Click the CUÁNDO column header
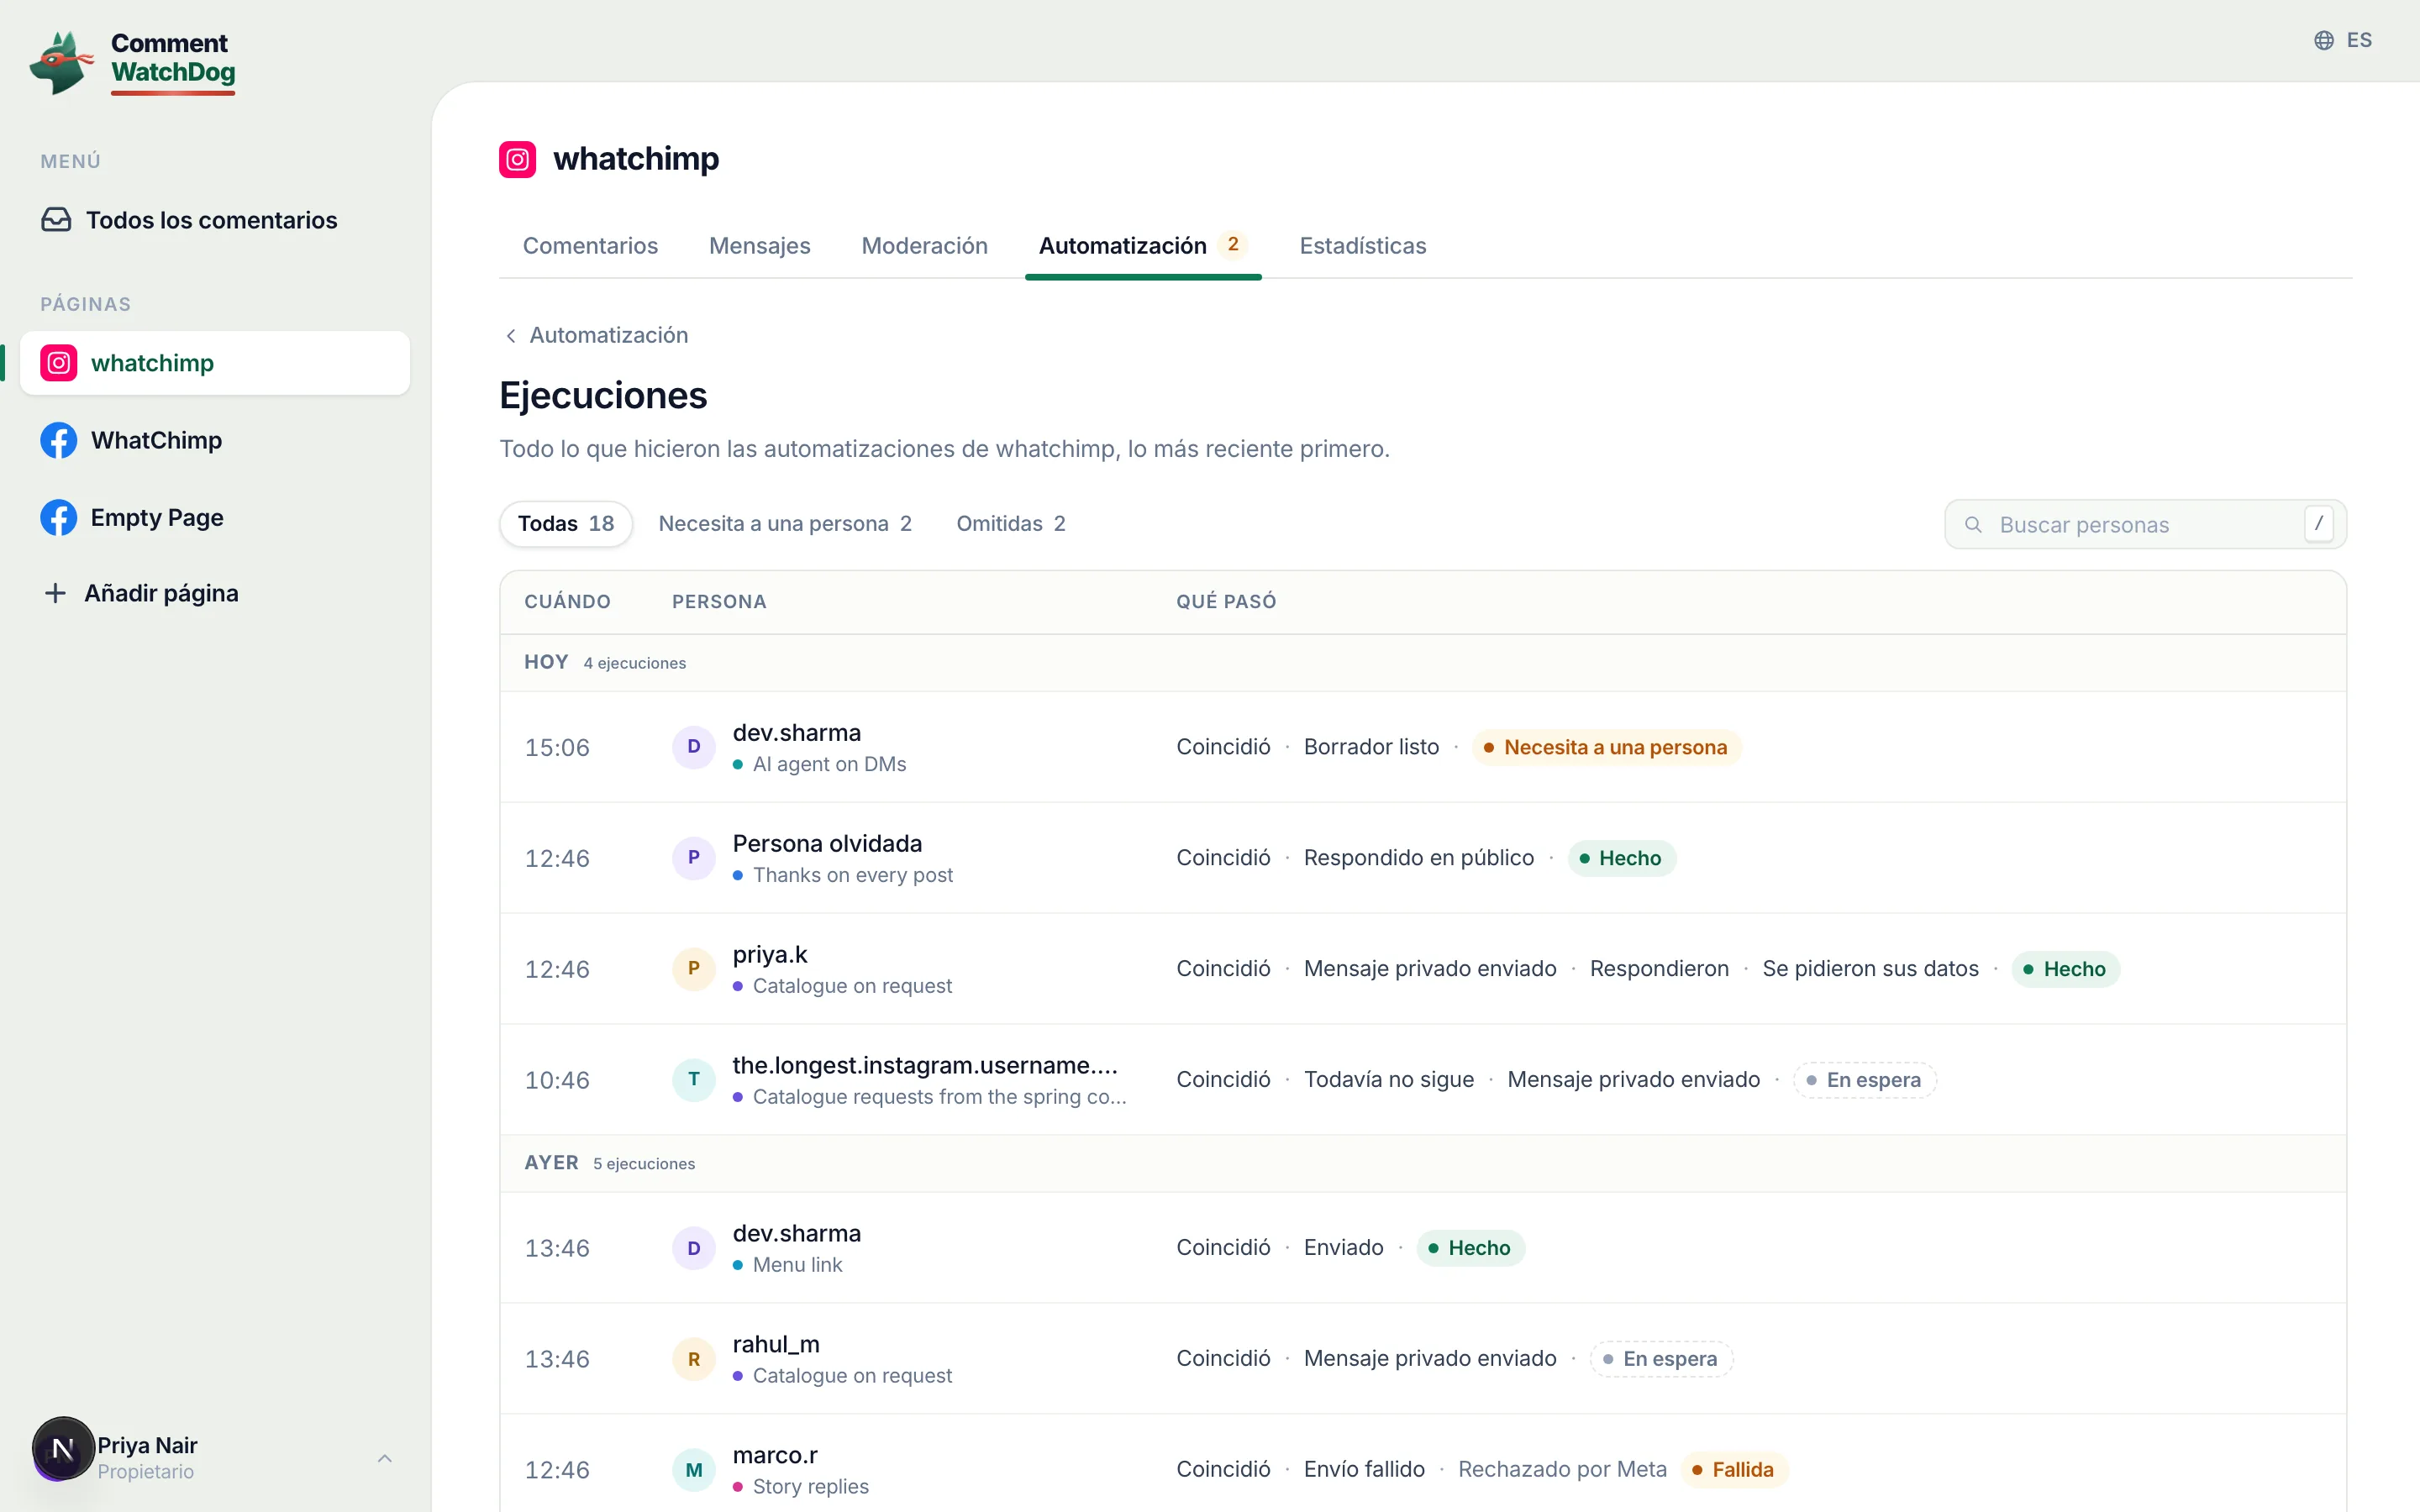The image size is (2420, 1512). pos(567,602)
